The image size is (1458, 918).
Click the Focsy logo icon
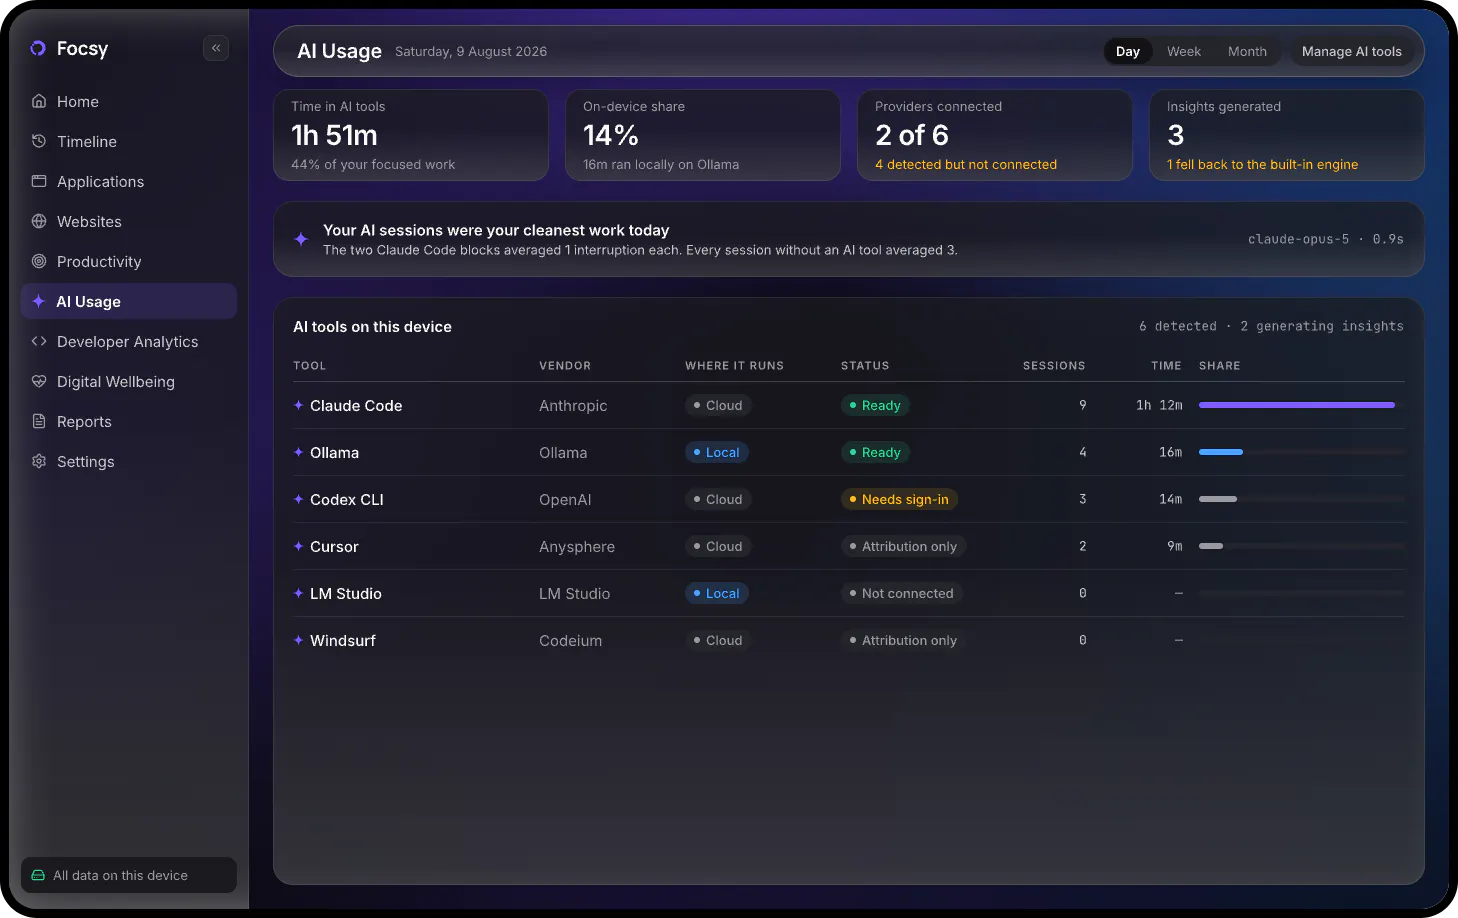point(38,48)
